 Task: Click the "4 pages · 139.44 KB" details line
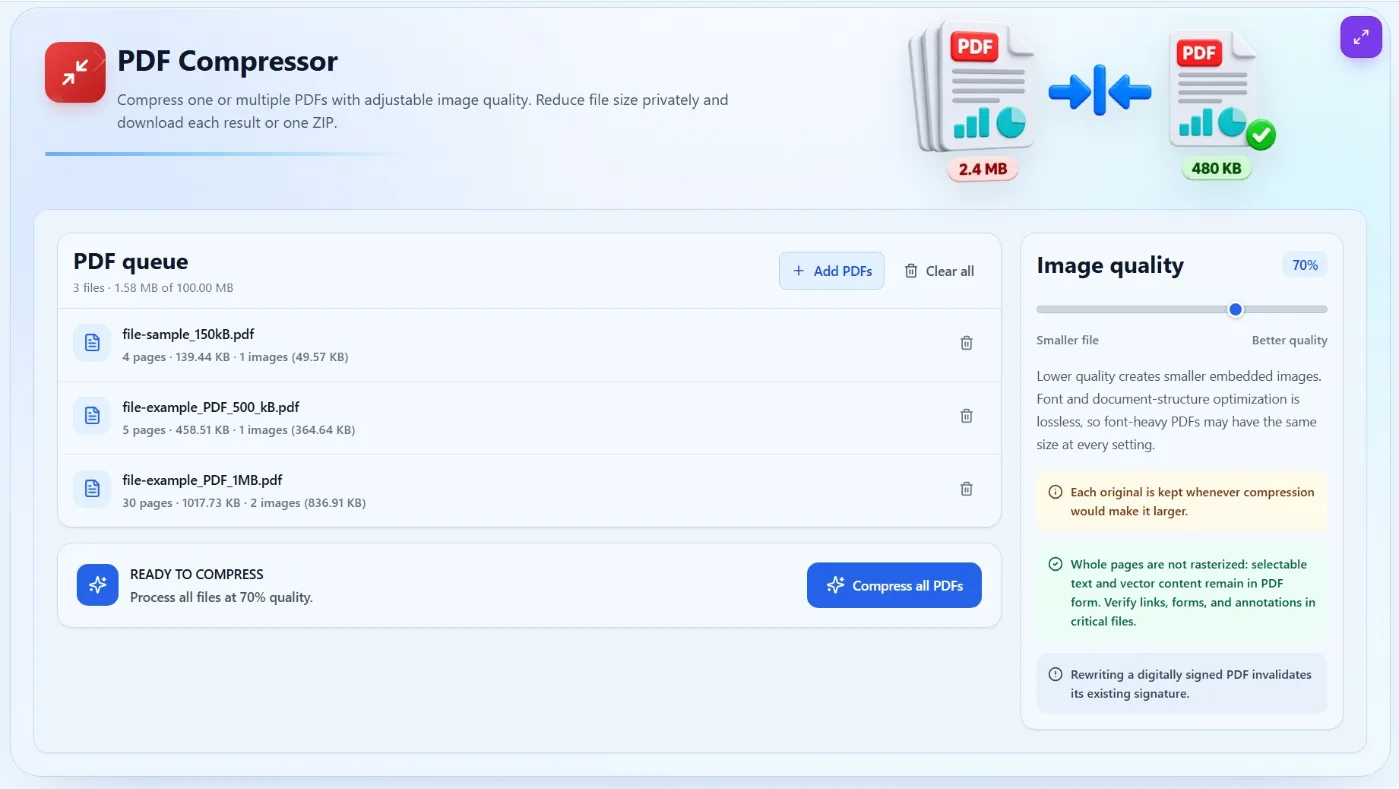coord(235,357)
